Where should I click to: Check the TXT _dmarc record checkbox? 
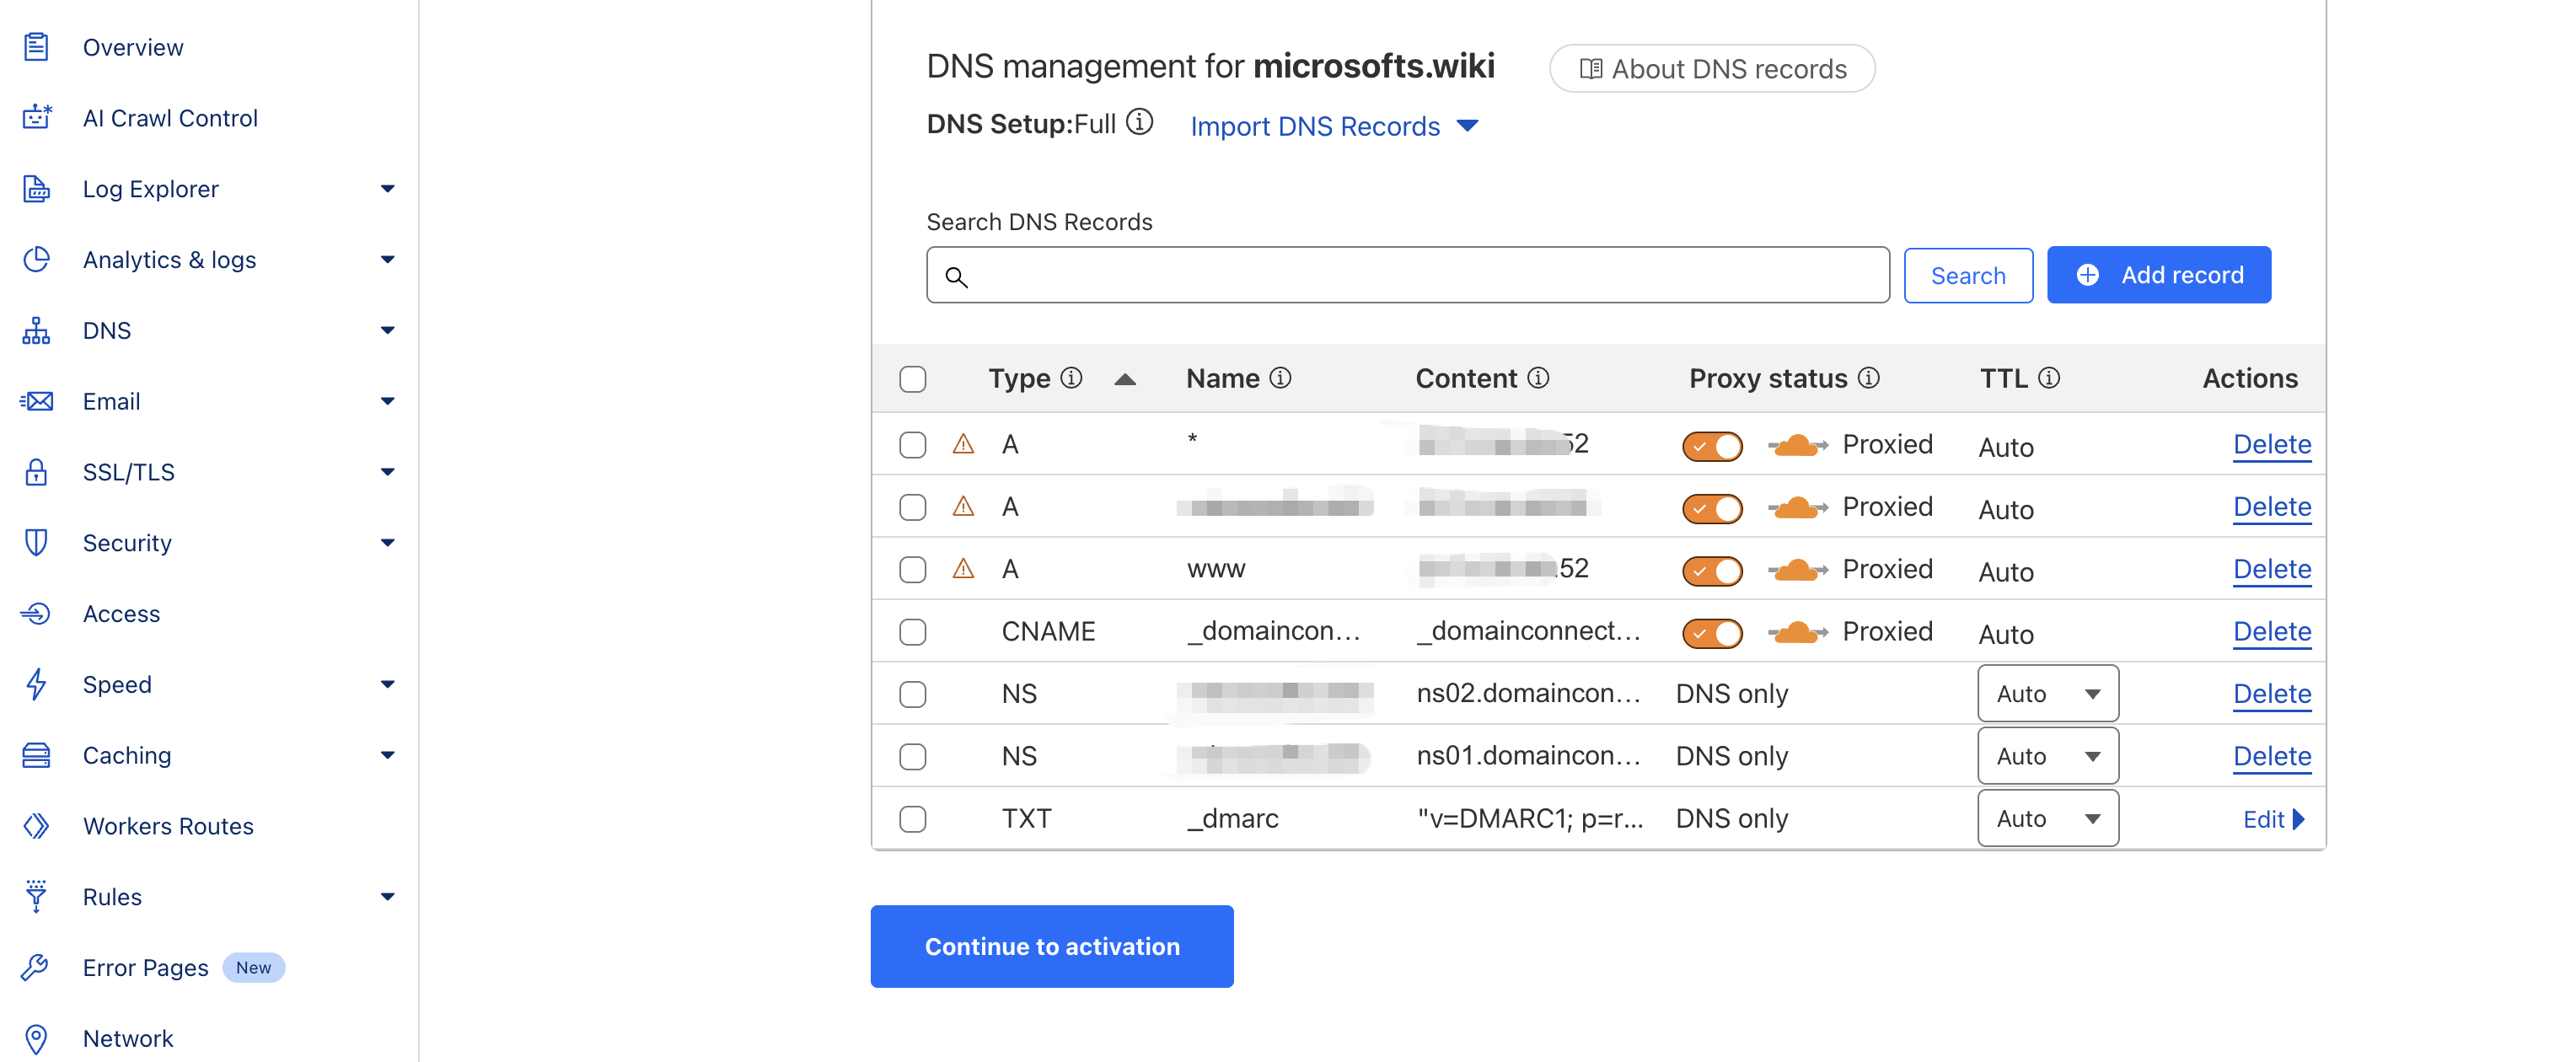click(x=912, y=819)
